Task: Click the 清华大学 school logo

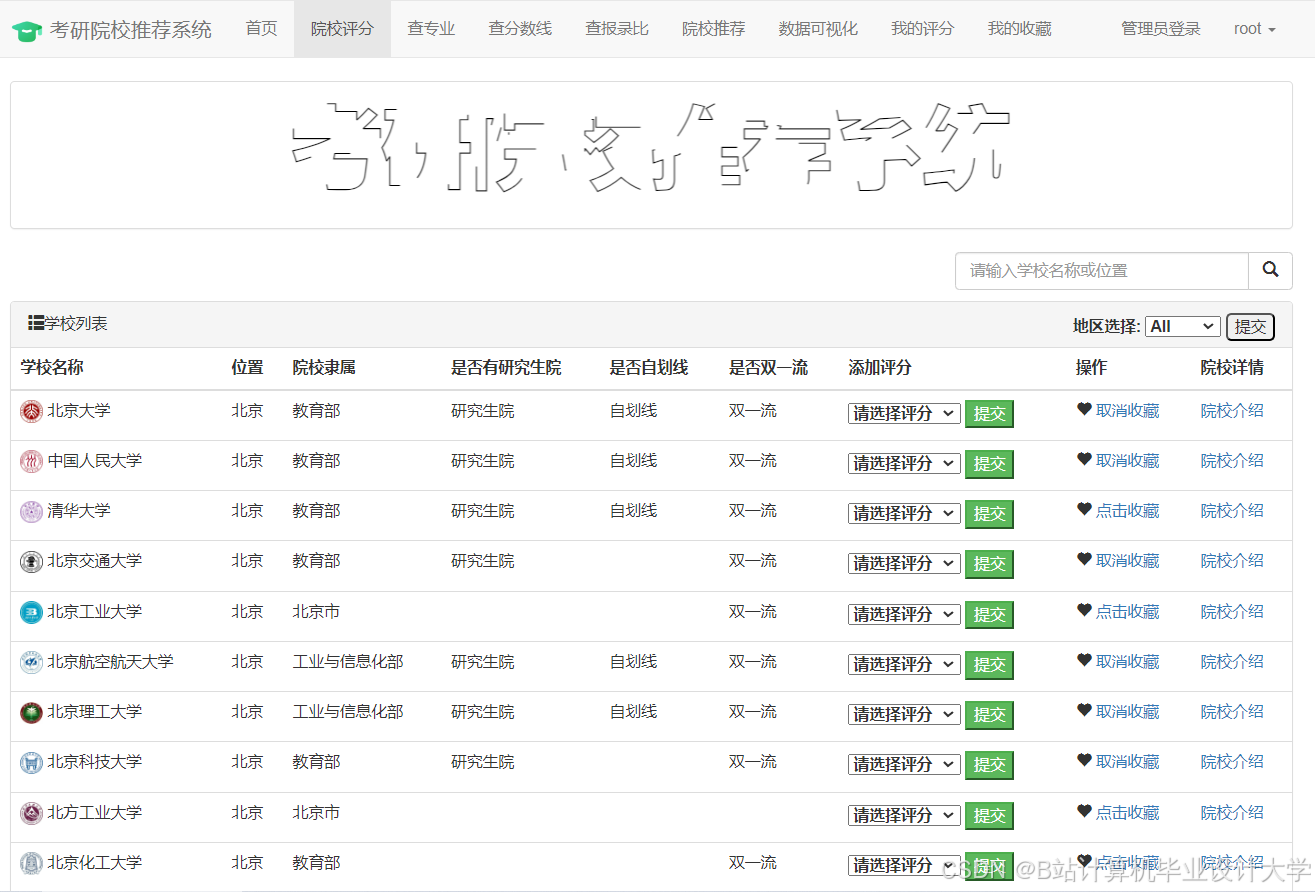Action: (x=32, y=511)
